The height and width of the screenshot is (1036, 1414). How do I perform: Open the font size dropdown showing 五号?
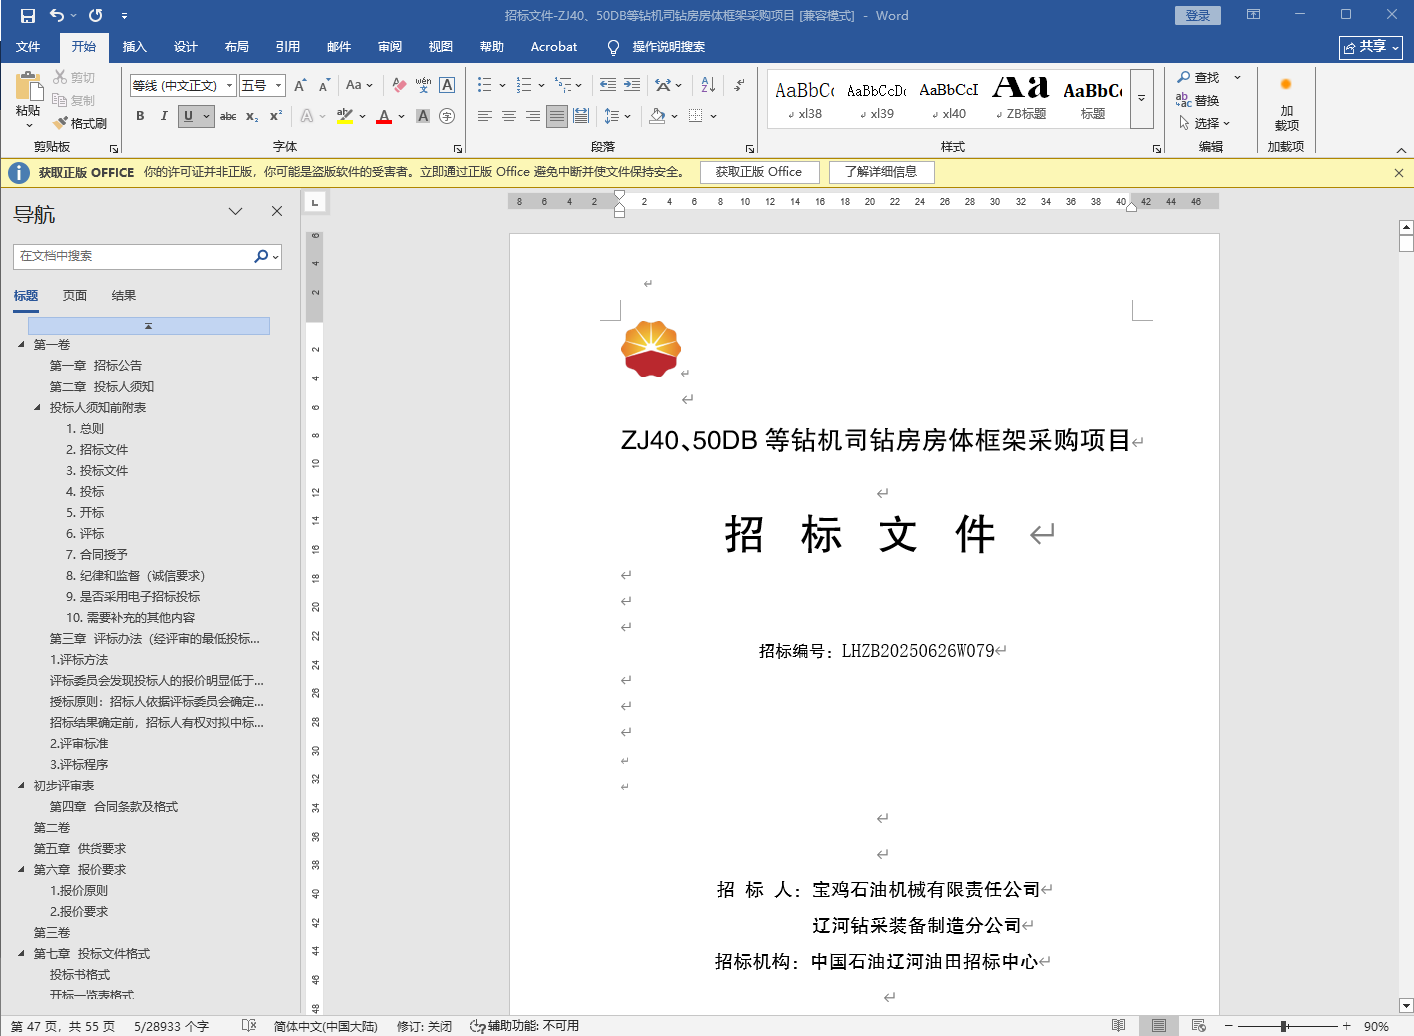(x=279, y=86)
